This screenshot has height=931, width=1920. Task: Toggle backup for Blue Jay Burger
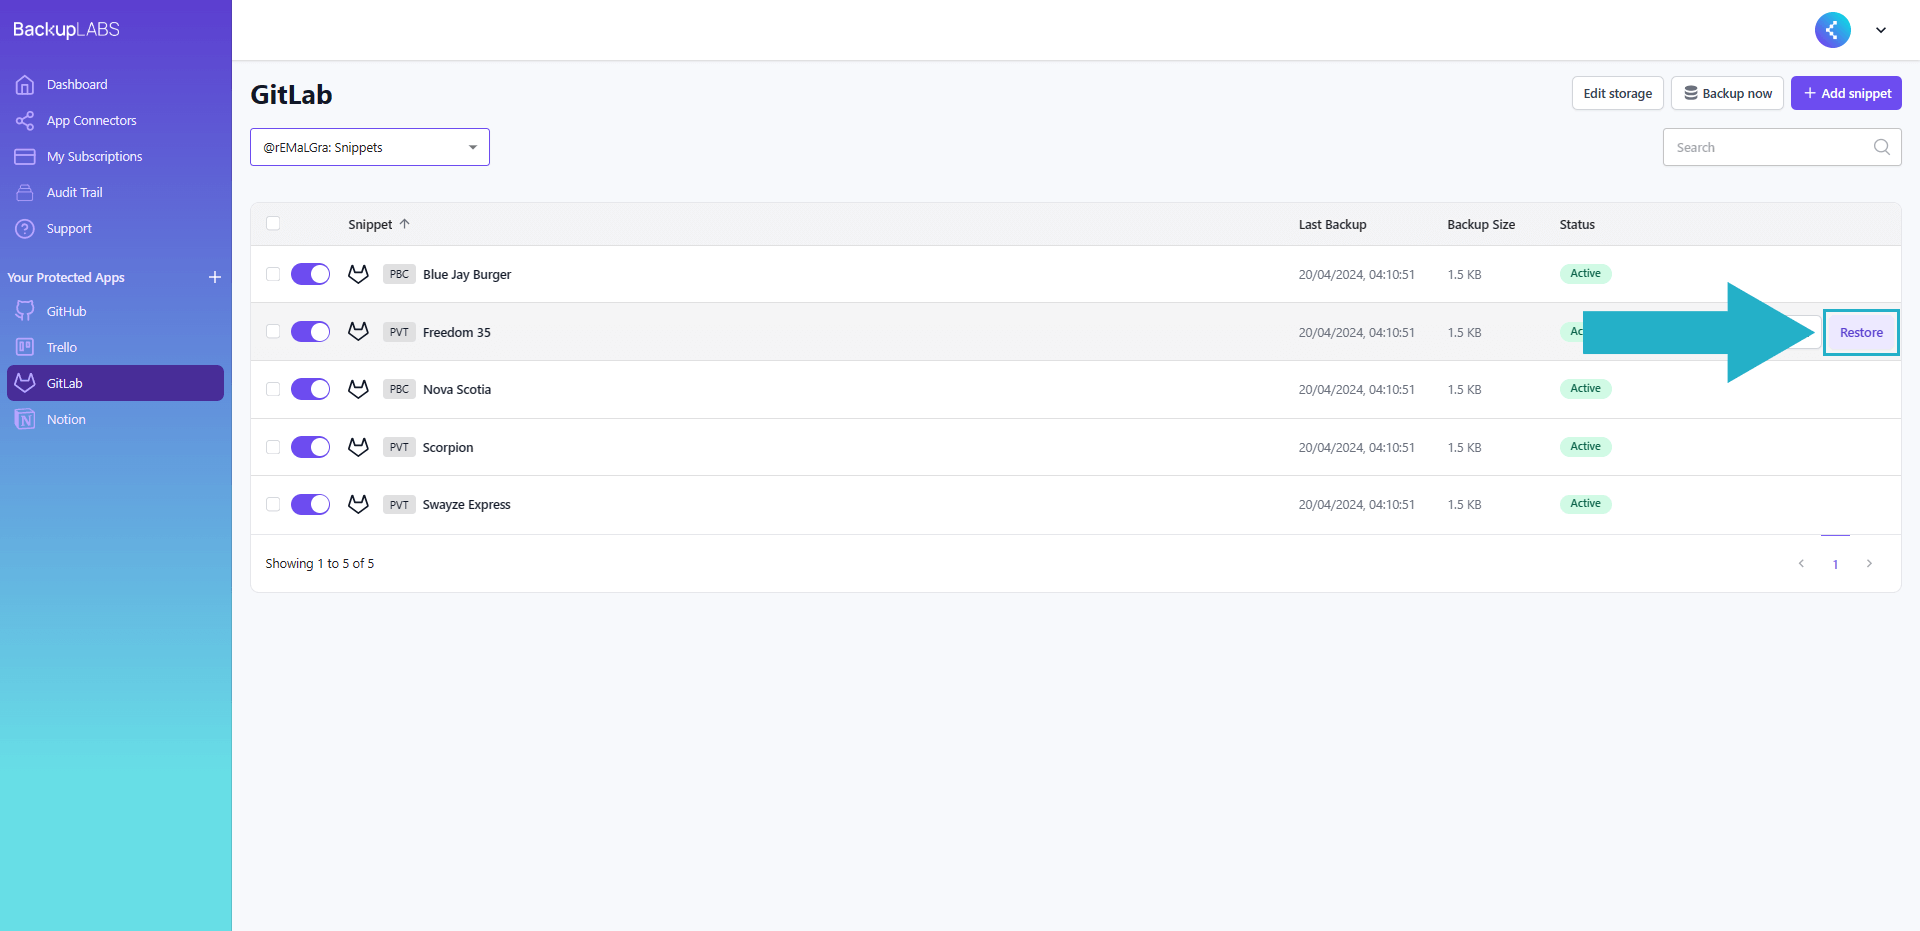pos(310,274)
